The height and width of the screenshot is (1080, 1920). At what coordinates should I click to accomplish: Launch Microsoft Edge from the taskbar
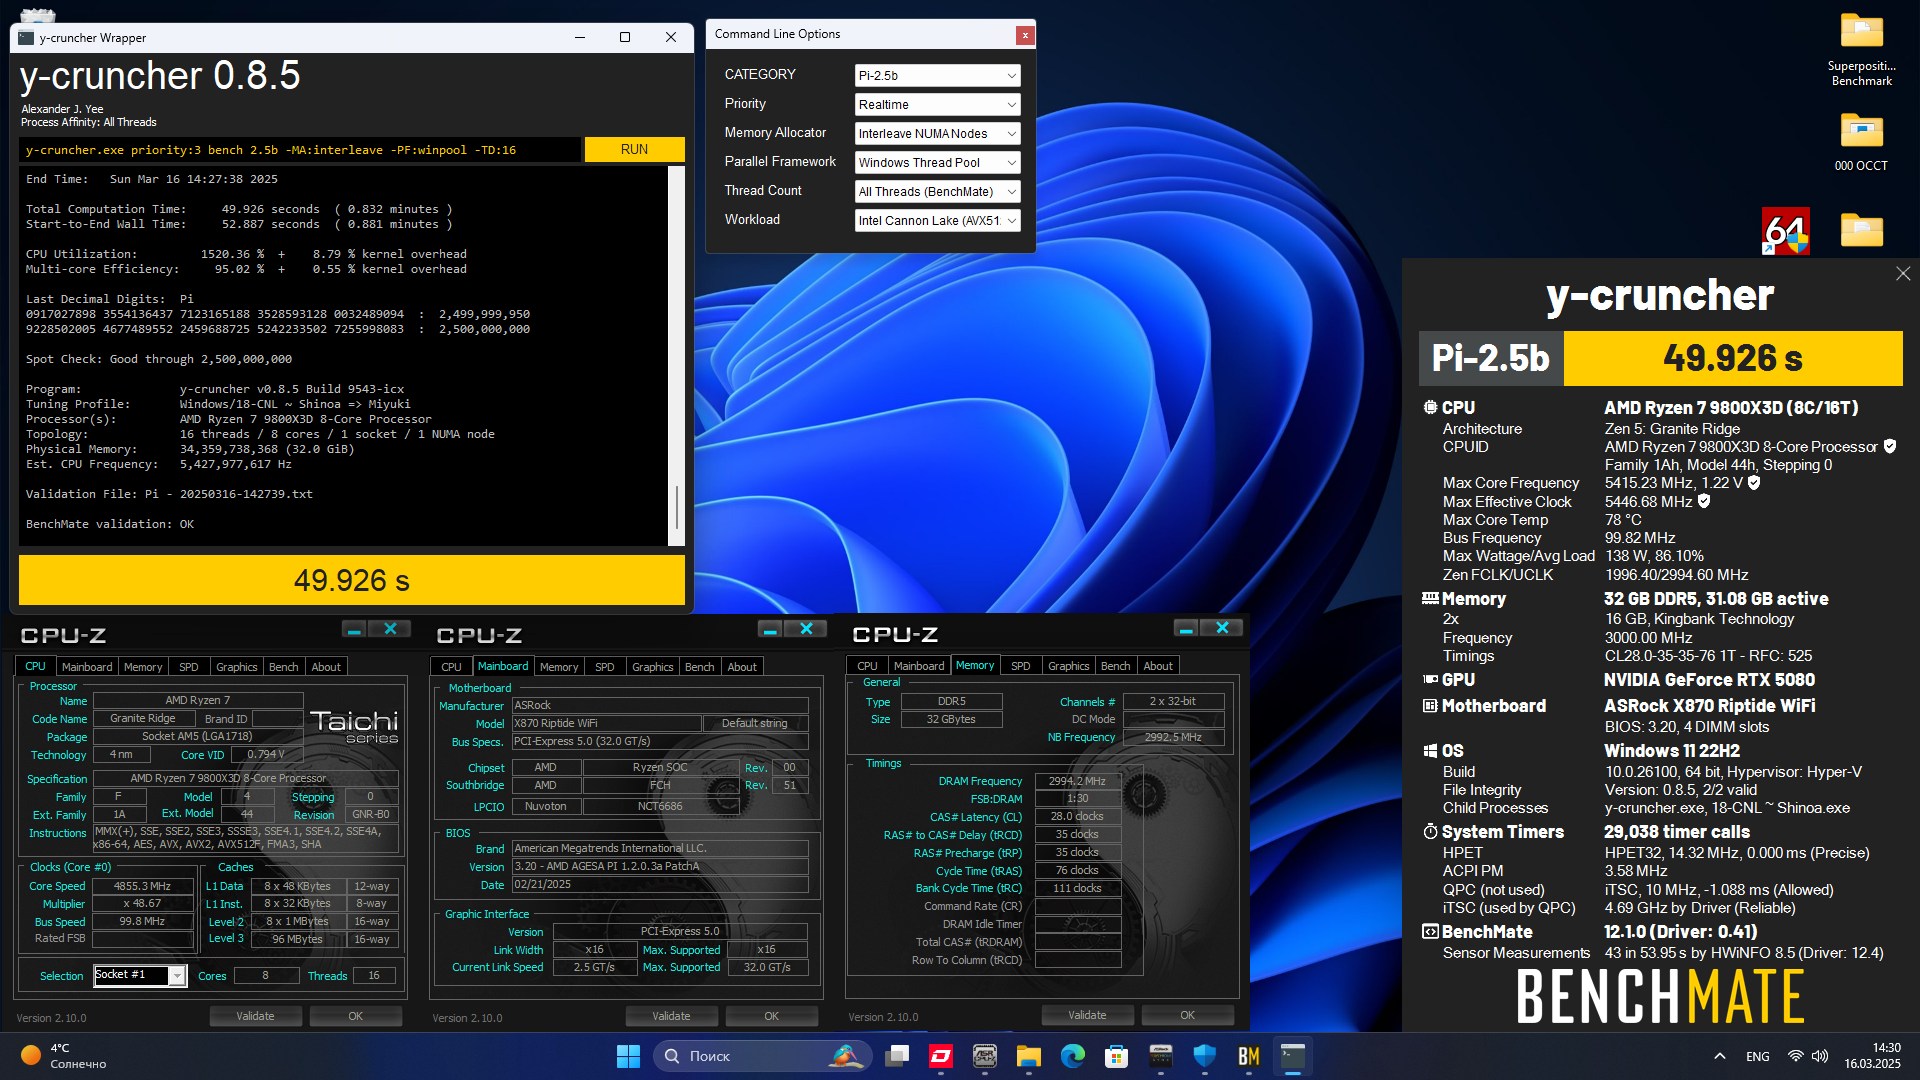click(x=1073, y=1056)
